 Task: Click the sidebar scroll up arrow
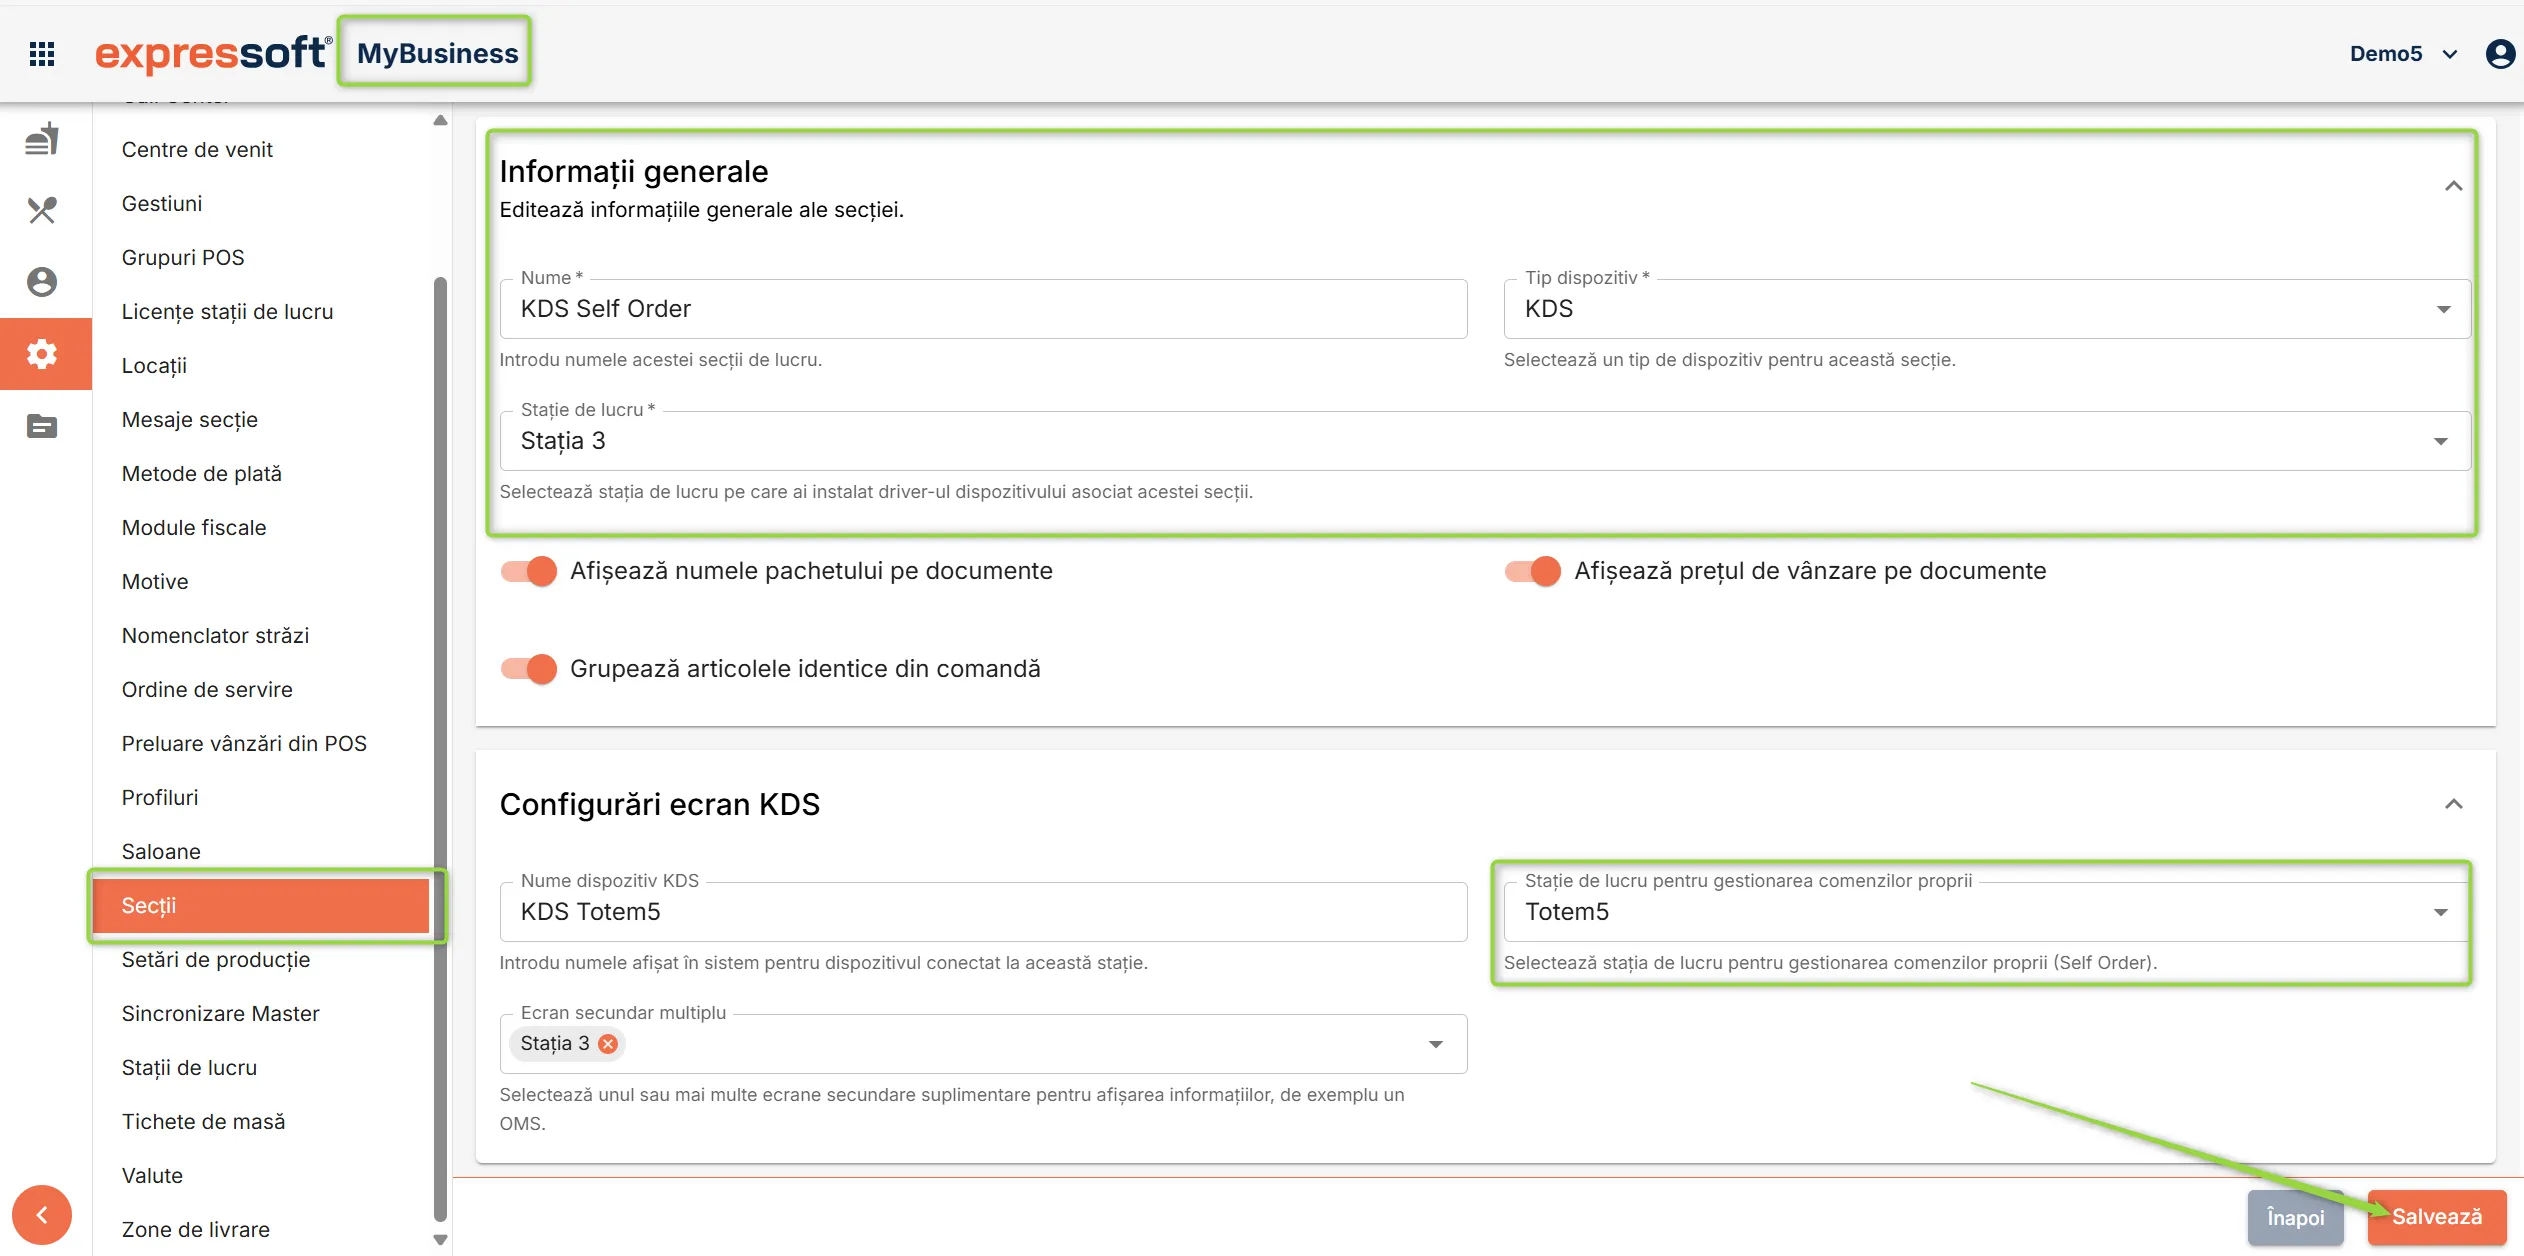click(x=440, y=120)
